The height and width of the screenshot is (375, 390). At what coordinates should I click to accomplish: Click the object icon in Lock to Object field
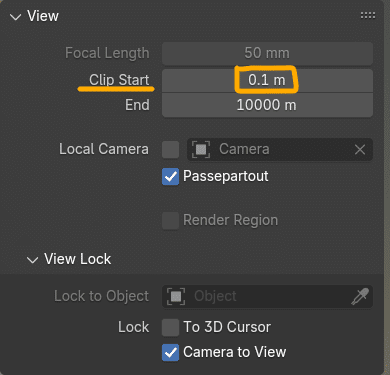[176, 296]
